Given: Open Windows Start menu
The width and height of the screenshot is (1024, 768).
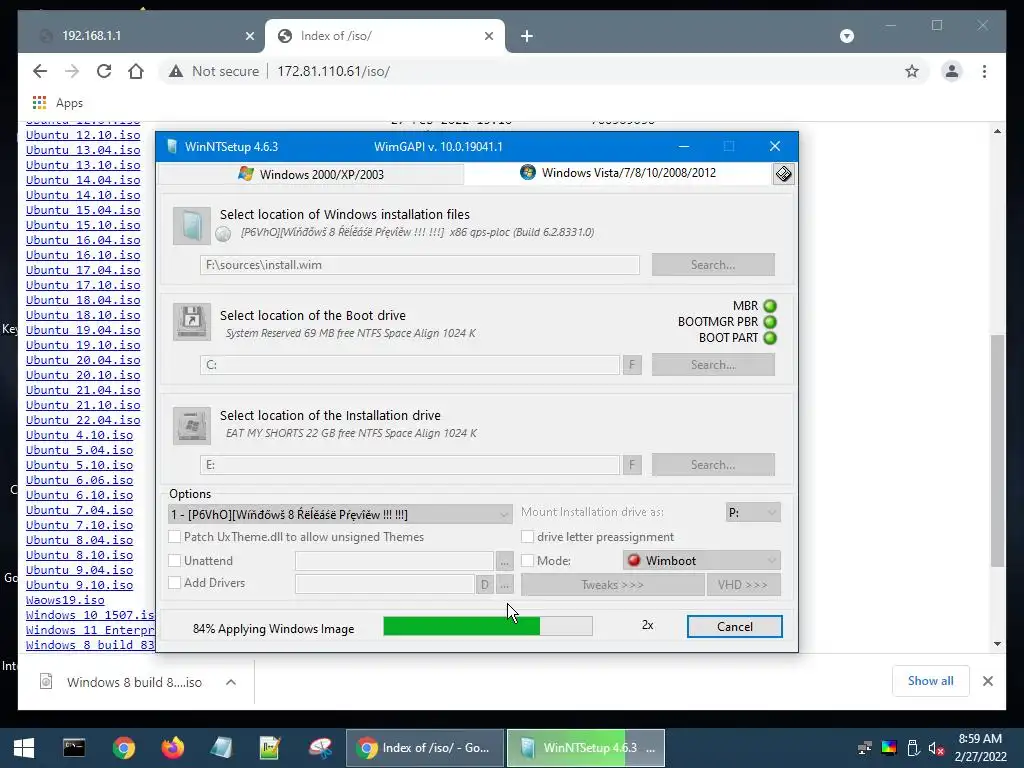Looking at the screenshot, I should (x=24, y=748).
